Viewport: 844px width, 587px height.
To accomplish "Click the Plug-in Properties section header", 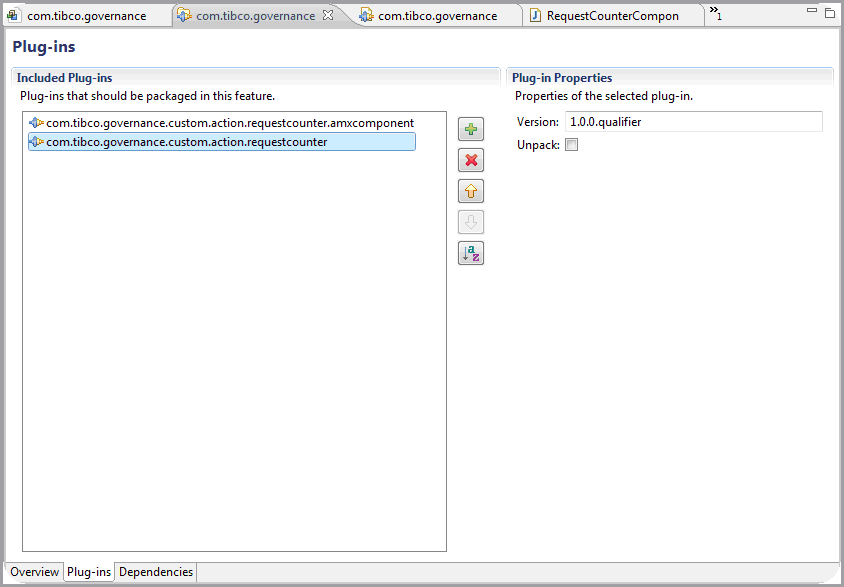I will coord(562,77).
